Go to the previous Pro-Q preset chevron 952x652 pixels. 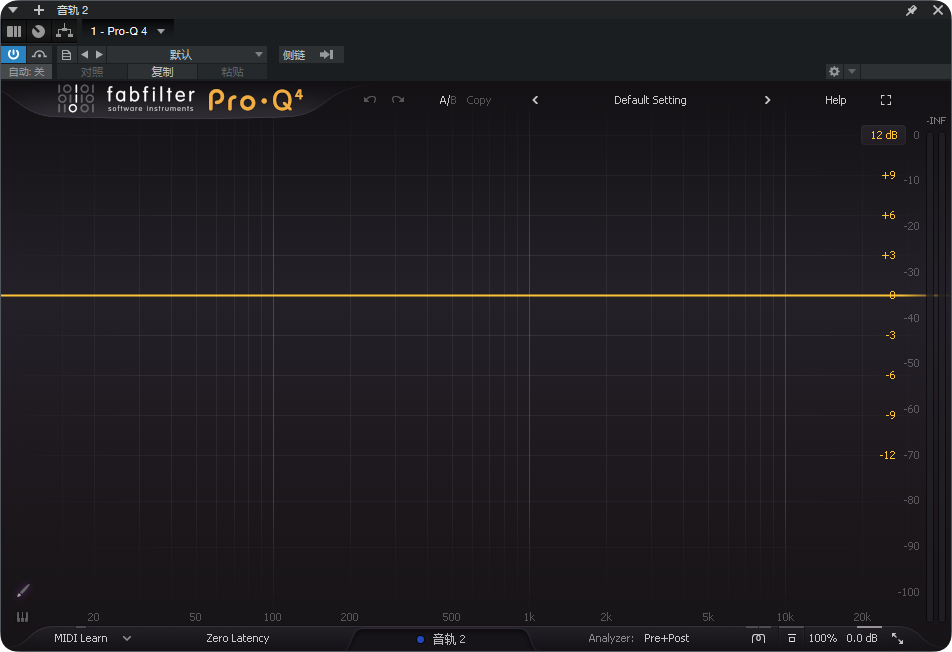coord(535,100)
